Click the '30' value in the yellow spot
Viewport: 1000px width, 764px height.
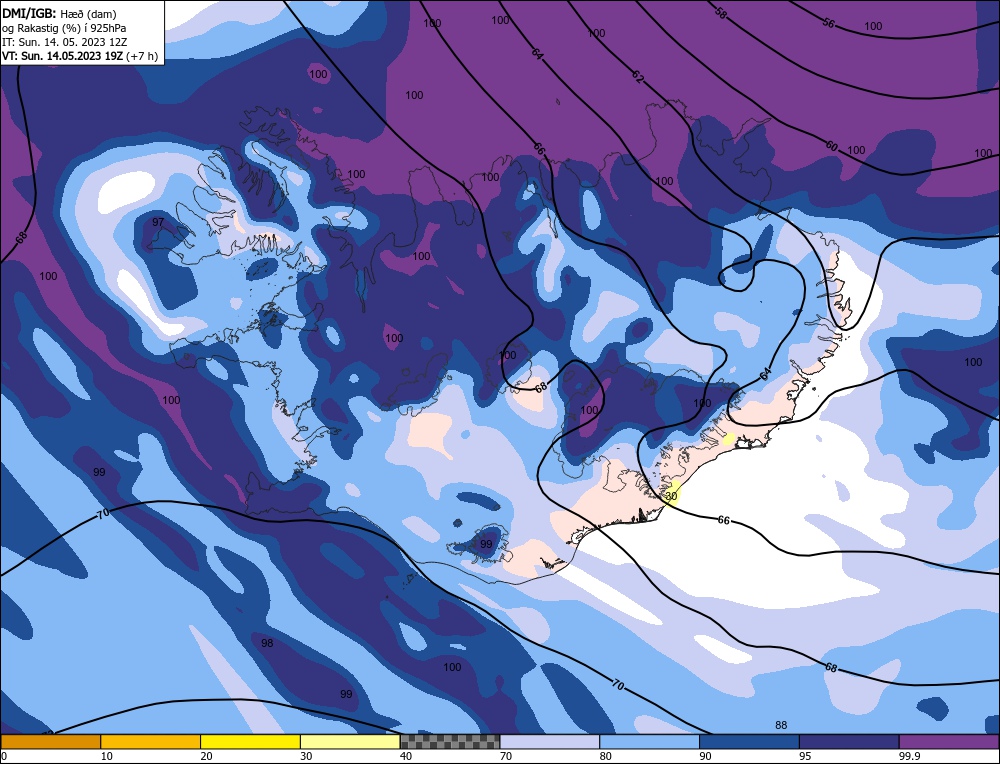click(x=671, y=496)
